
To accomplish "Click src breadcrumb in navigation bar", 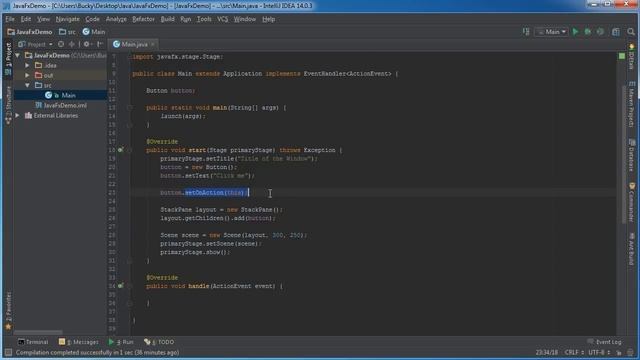I will point(67,32).
